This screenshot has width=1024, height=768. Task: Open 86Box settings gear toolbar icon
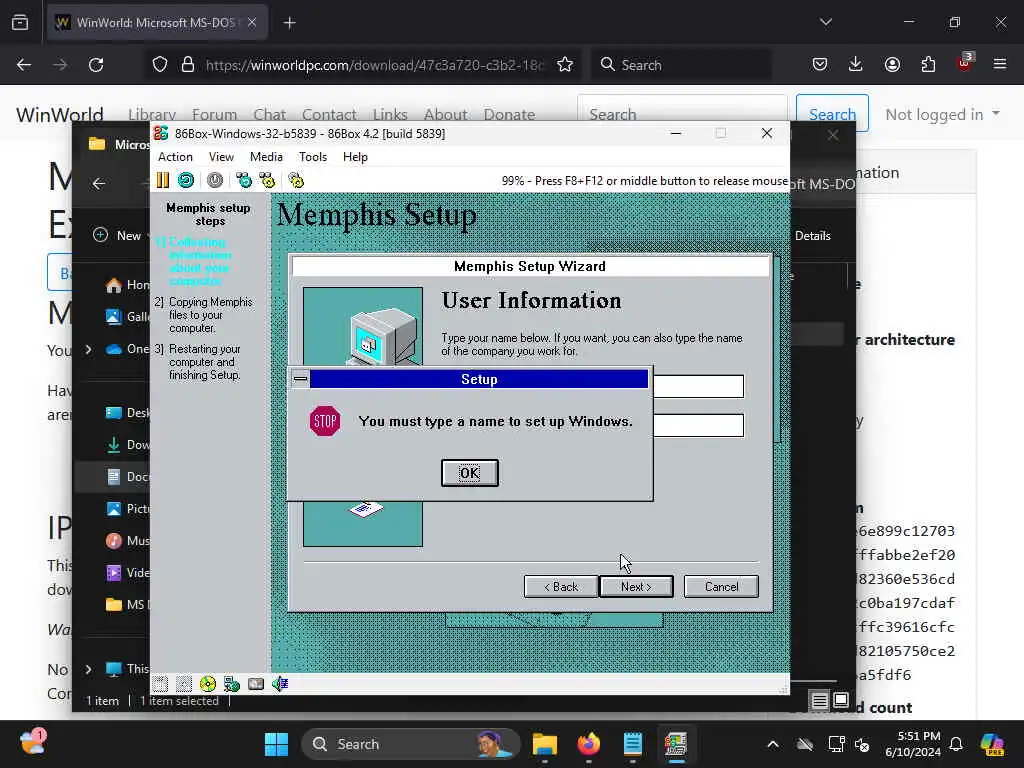pyautogui.click(x=296, y=180)
